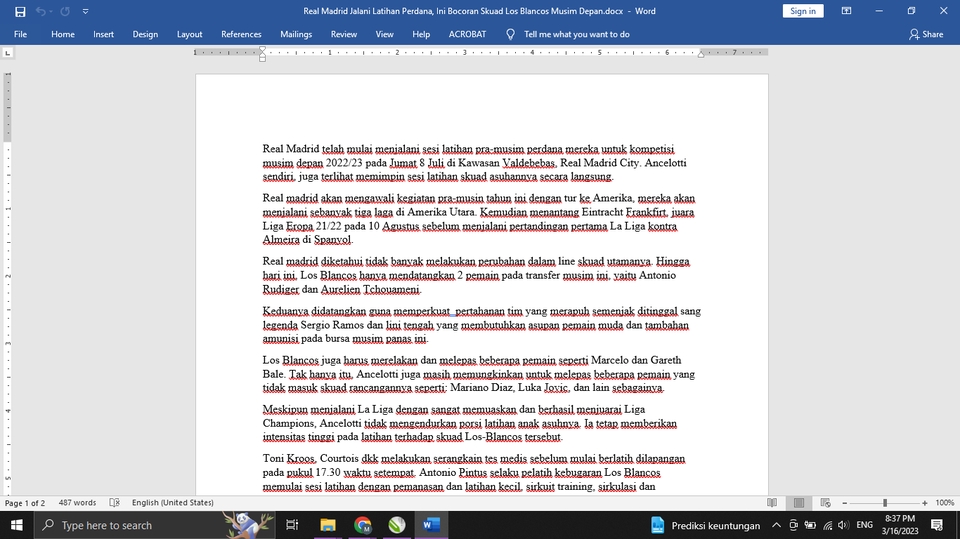Click the battery icon in the system tray
Viewport: 960px width, 539px height.
pyautogui.click(x=810, y=525)
